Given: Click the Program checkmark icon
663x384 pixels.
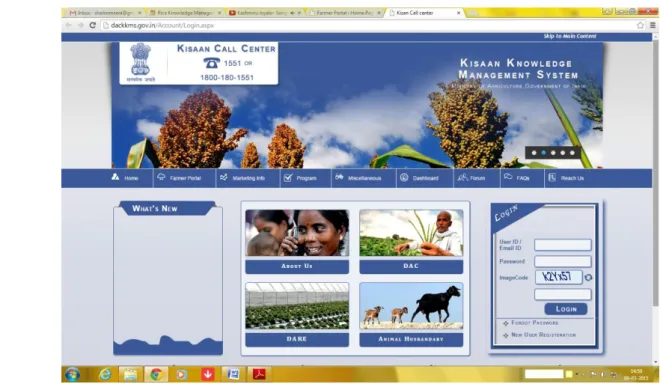Looking at the screenshot, I should [288, 178].
